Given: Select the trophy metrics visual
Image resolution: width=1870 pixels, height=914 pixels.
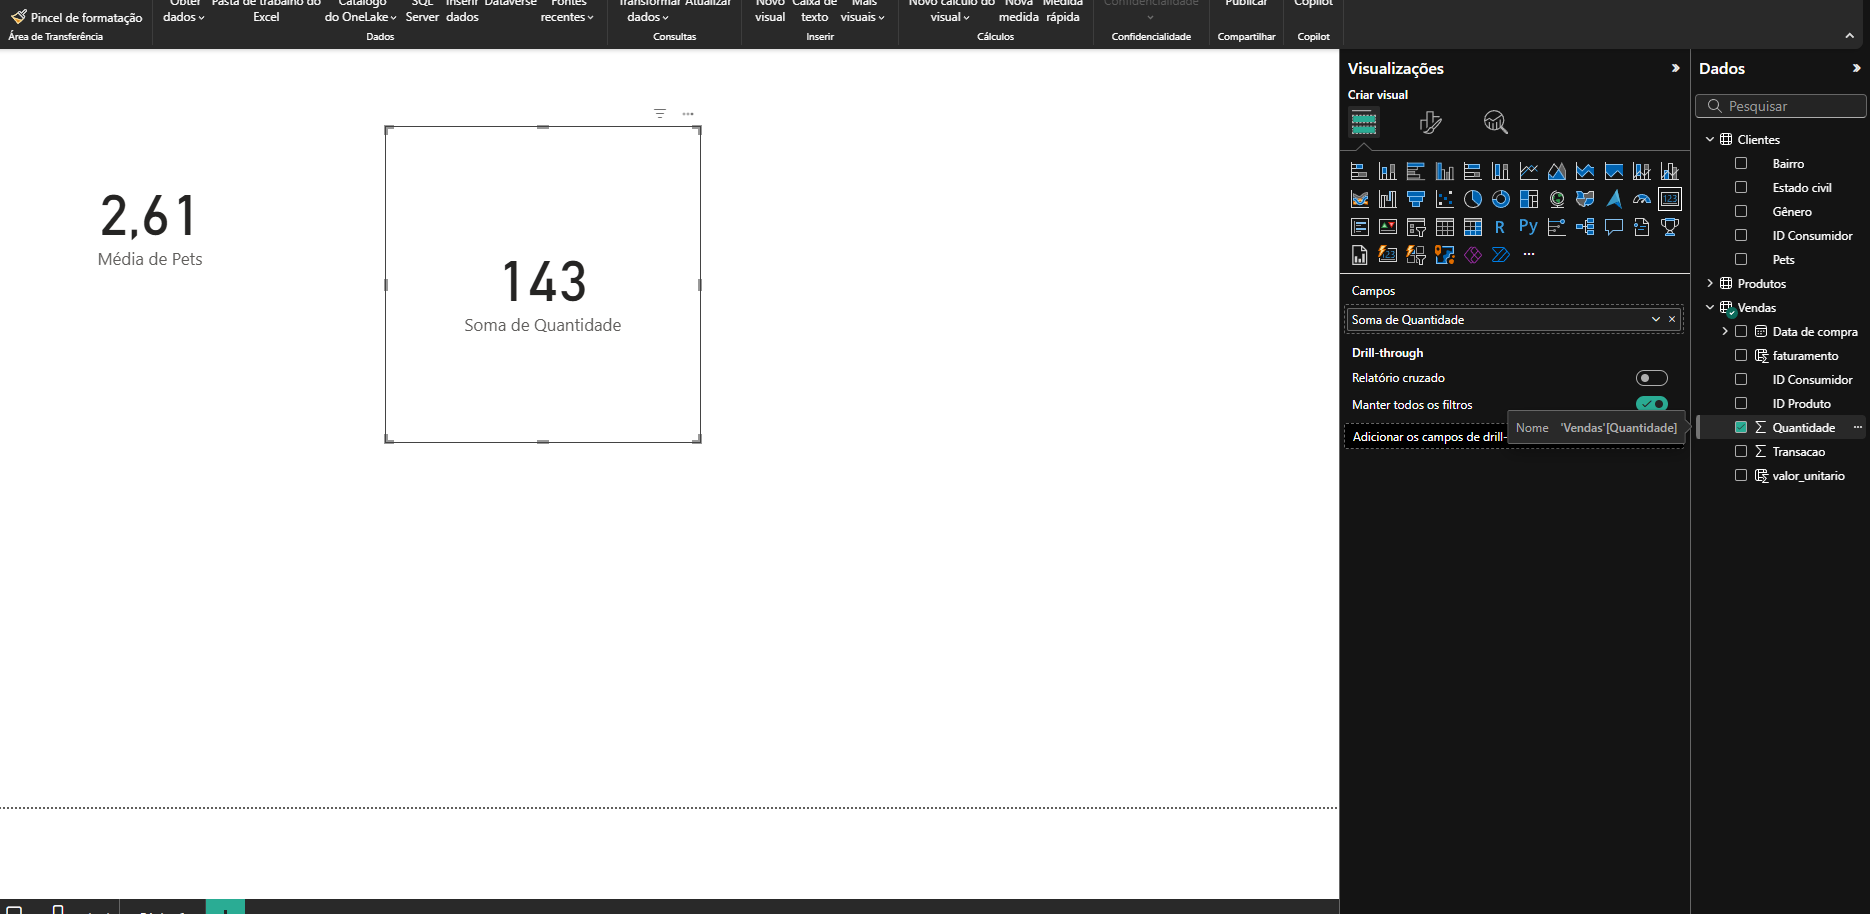Looking at the screenshot, I should [x=1670, y=228].
